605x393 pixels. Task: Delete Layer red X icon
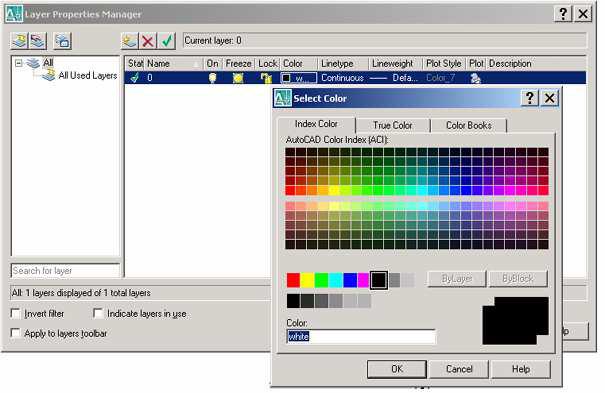148,41
